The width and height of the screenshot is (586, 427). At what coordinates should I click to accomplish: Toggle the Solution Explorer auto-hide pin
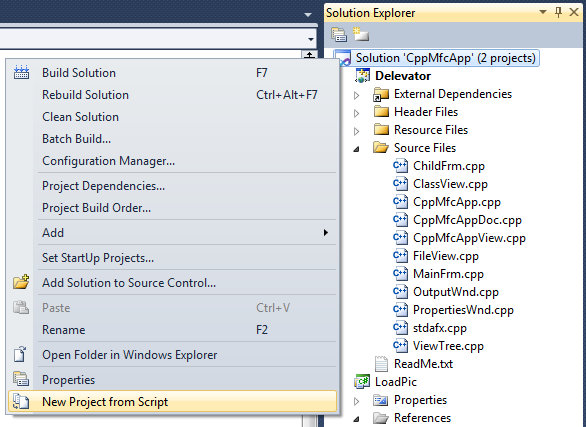tap(558, 13)
